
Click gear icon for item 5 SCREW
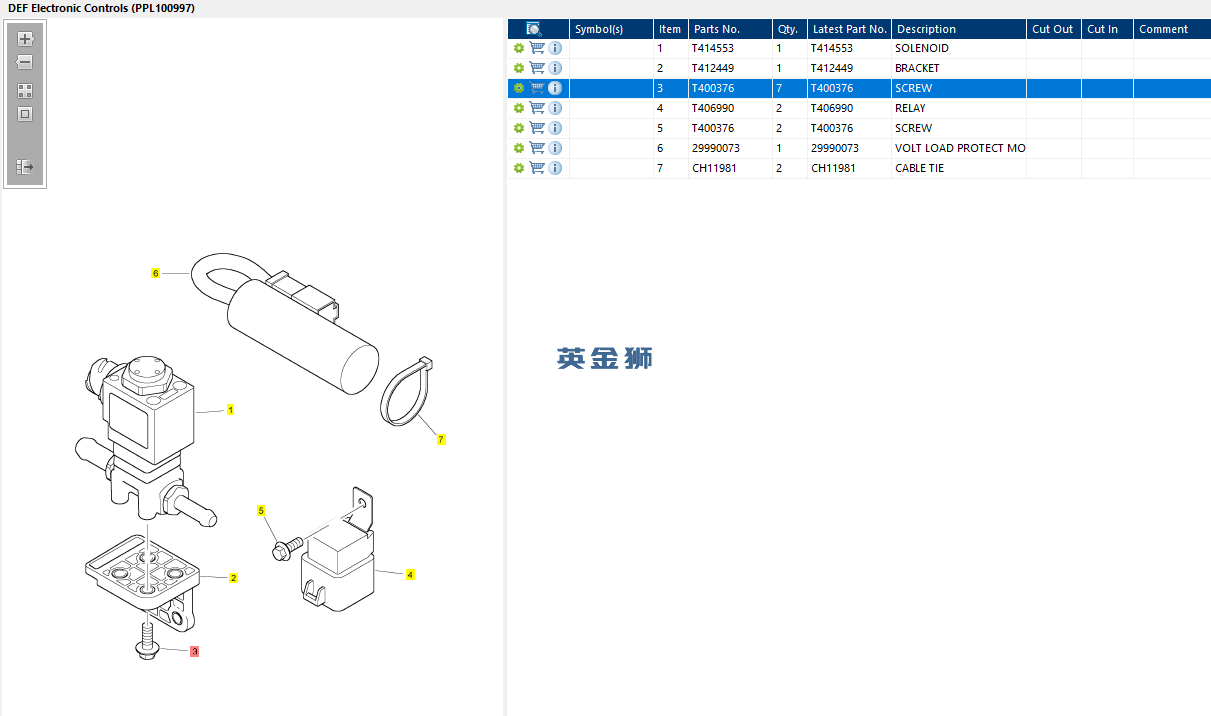point(519,128)
